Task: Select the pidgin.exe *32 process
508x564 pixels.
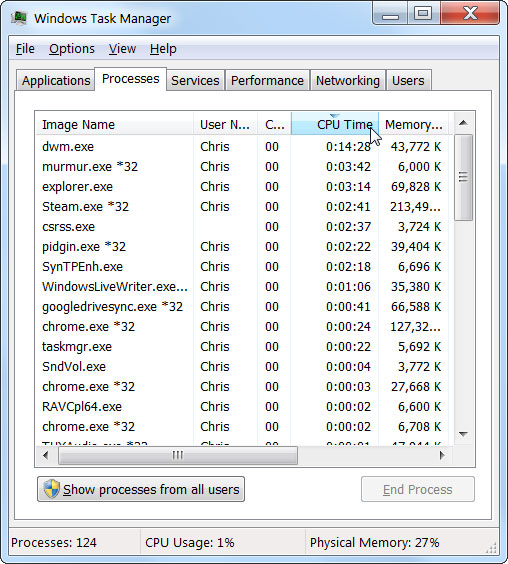Action: tap(242, 247)
